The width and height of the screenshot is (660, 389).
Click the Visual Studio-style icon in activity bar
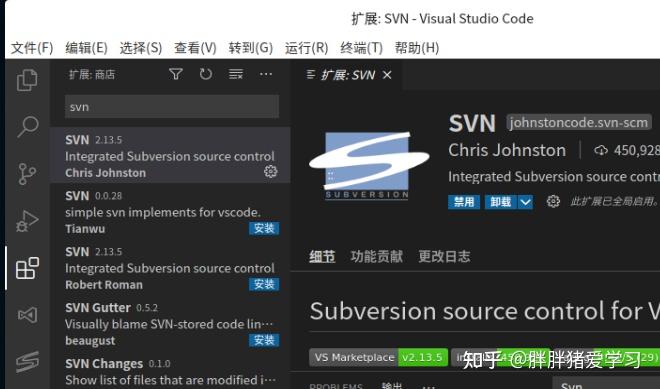tap(27, 315)
